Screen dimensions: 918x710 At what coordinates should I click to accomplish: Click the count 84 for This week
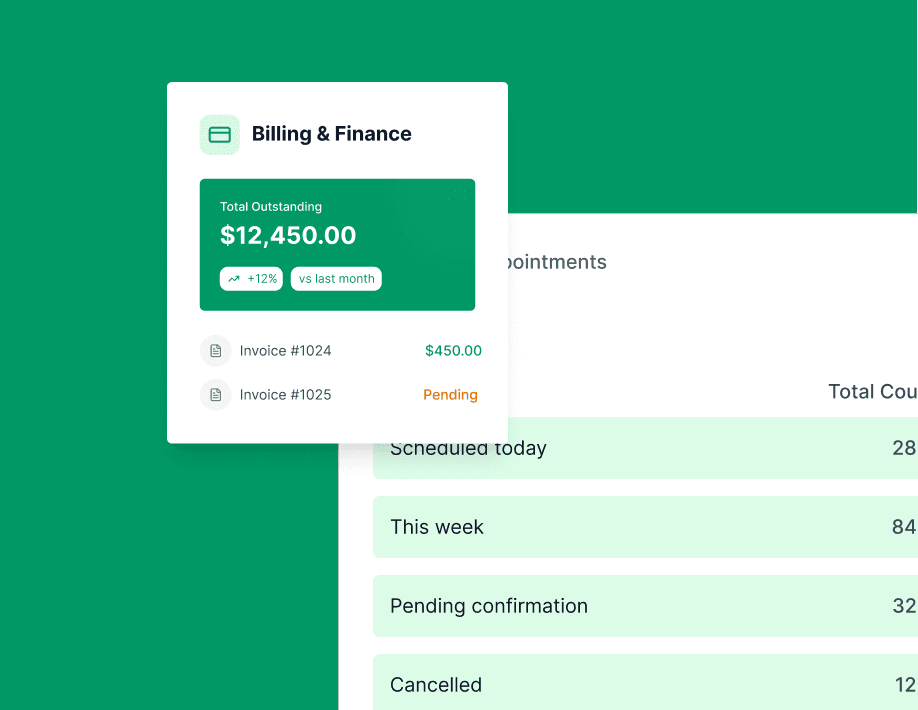(x=904, y=527)
